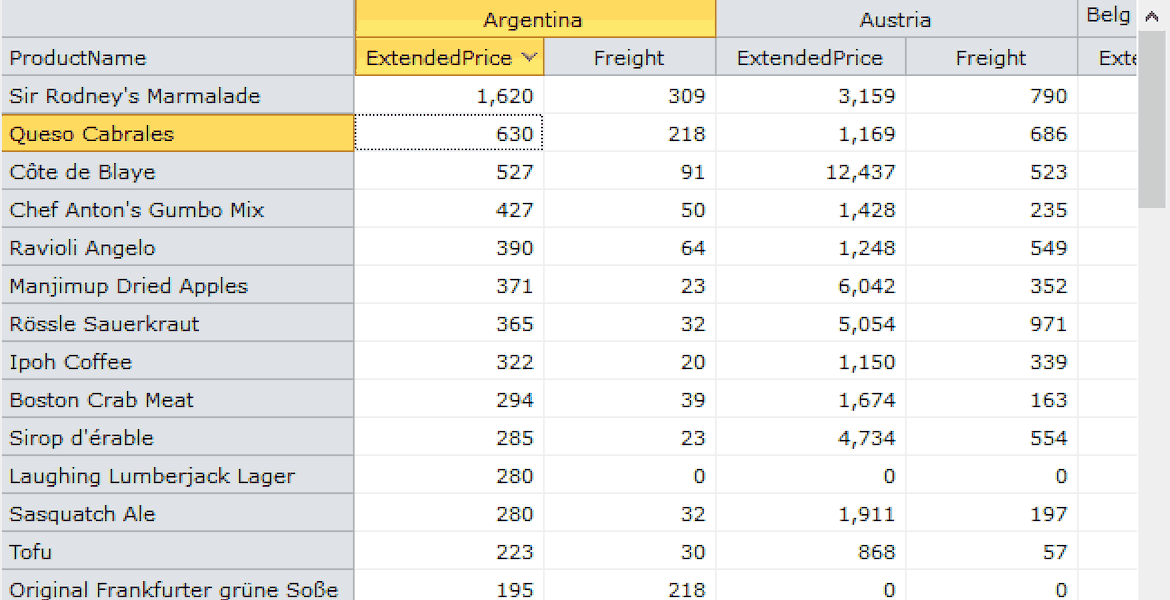Click the Argentina Freight column header

[630, 57]
